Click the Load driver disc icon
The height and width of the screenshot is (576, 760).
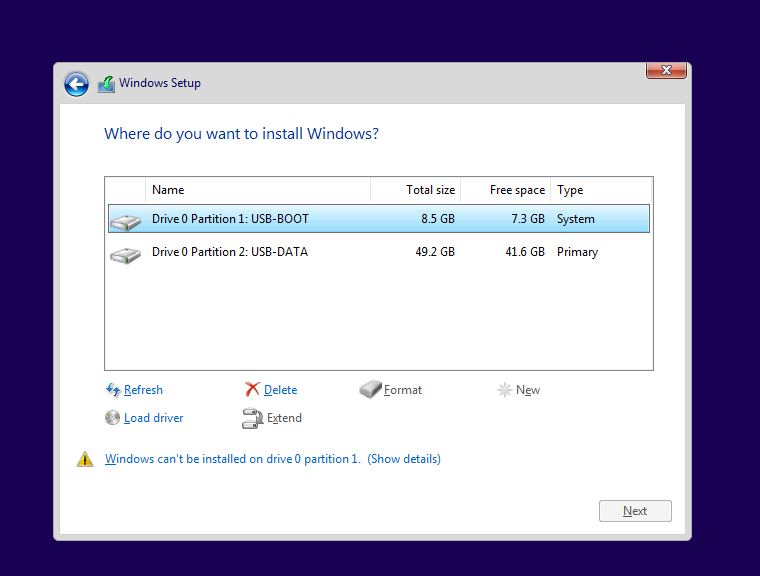point(112,417)
